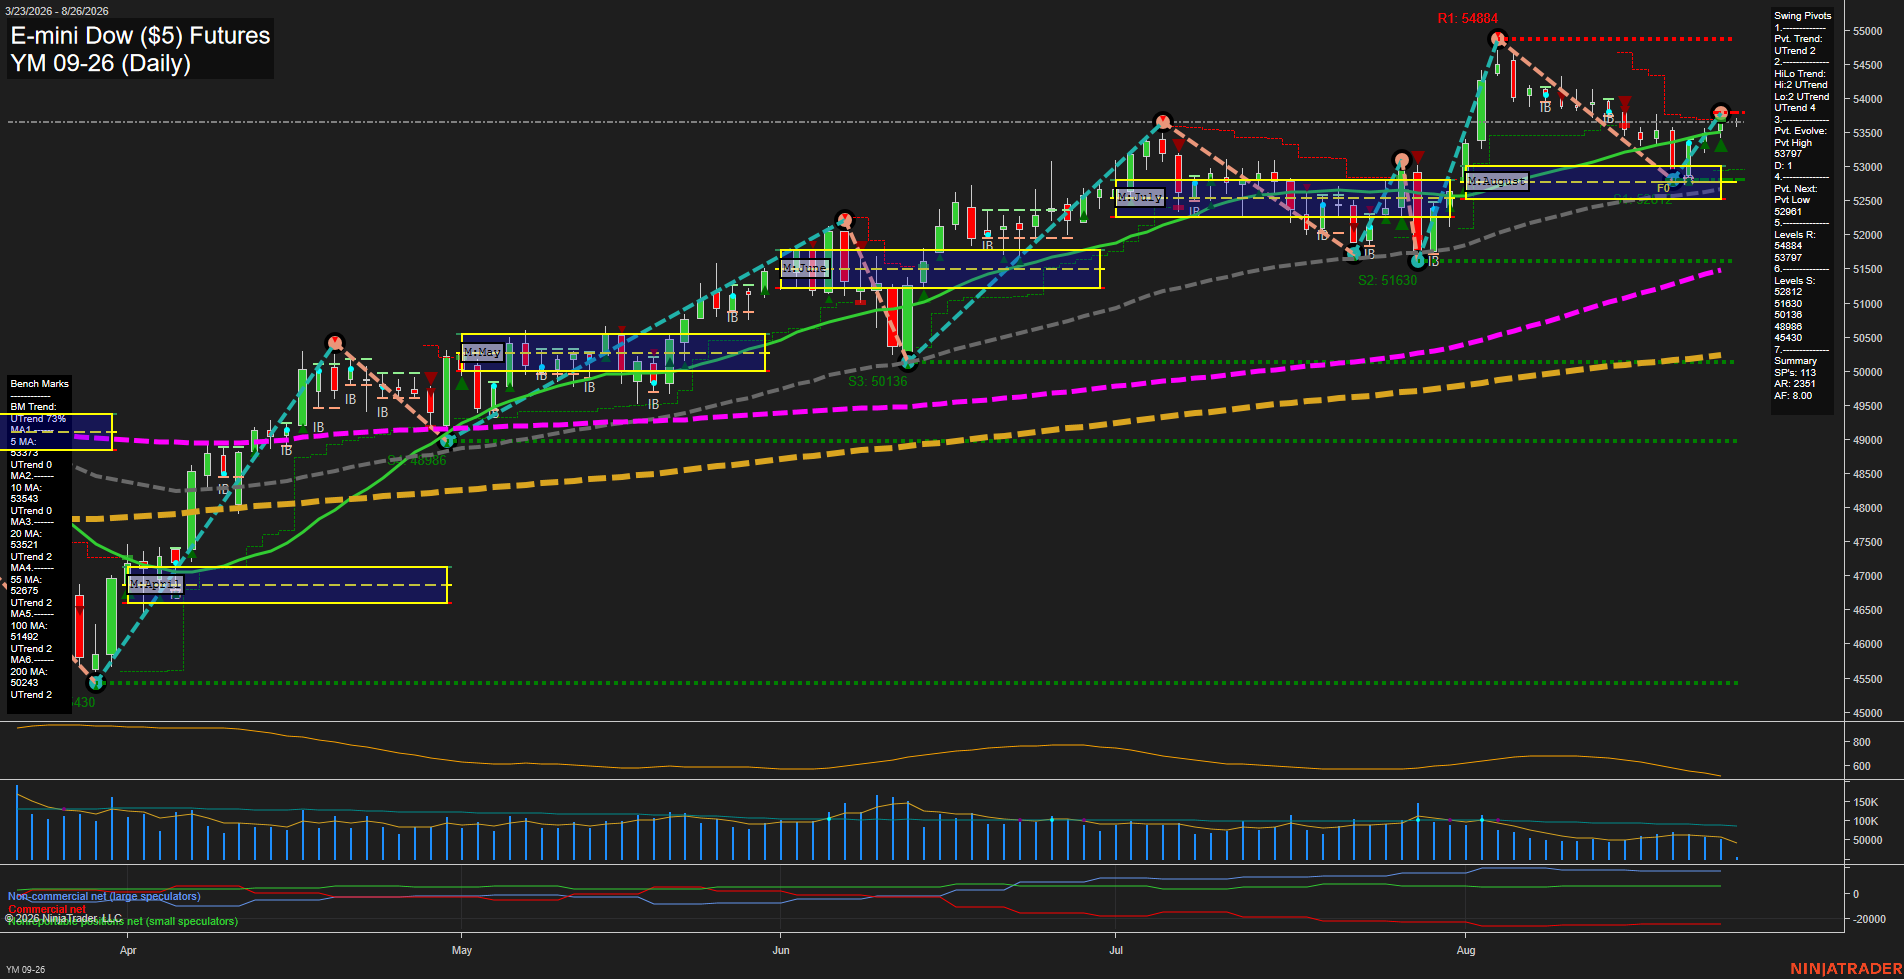
Task: Click the 'Swing Pivots' panel heading
Action: click(1803, 16)
